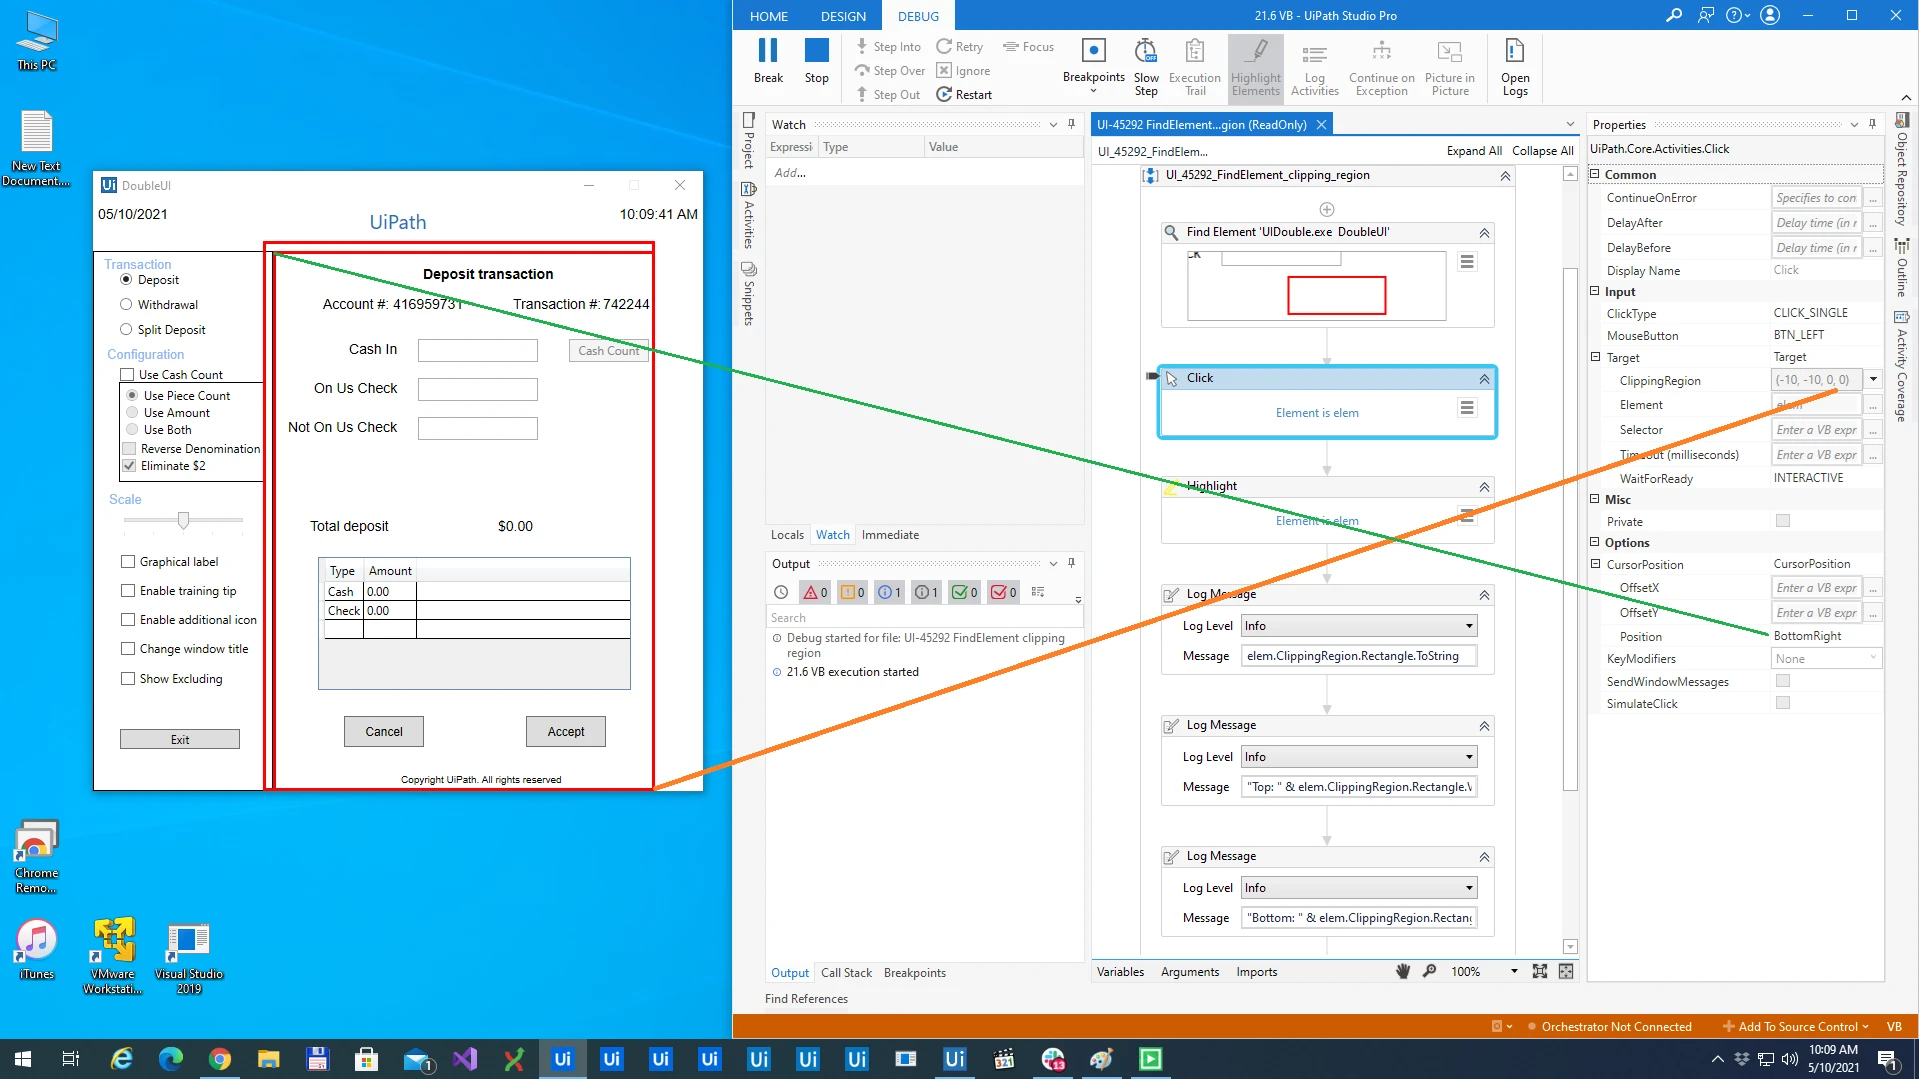Open the search icon in title bar
Image resolution: width=1919 pixels, height=1079 pixels.
[1673, 15]
